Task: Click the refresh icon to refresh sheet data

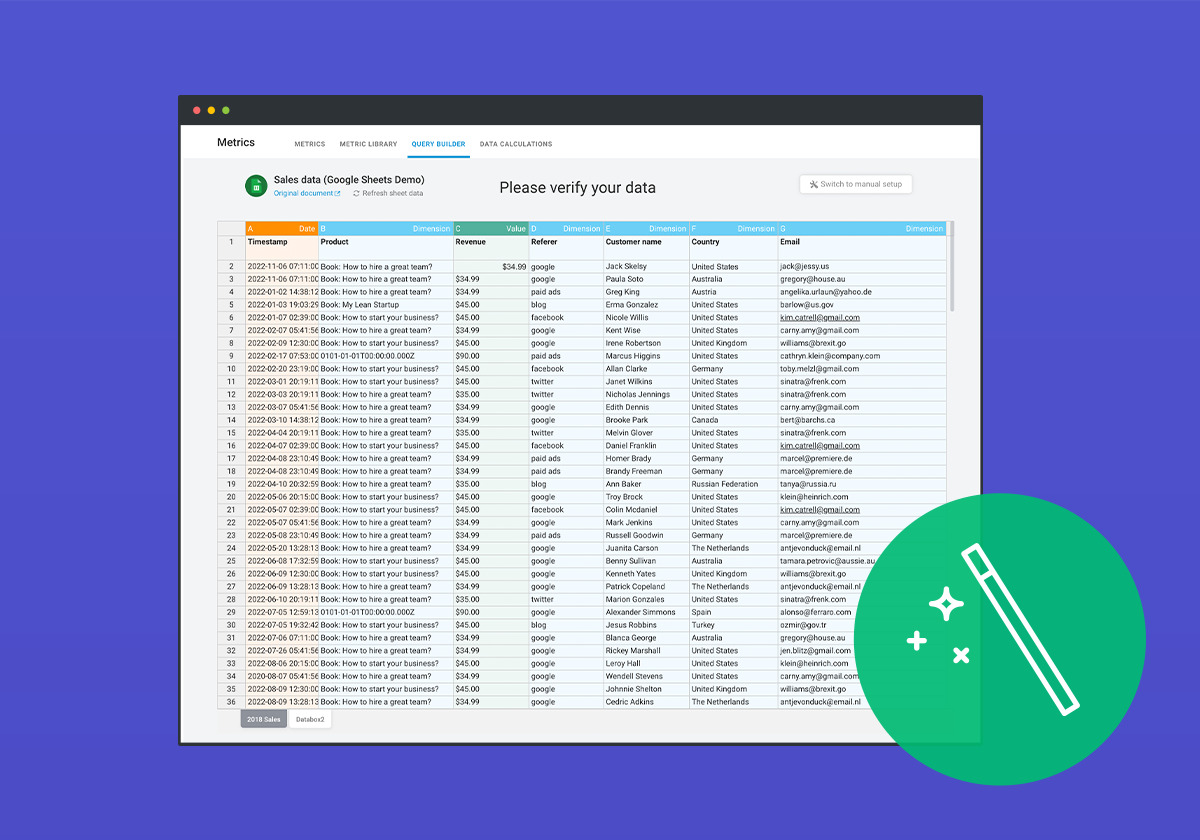Action: [x=355, y=193]
